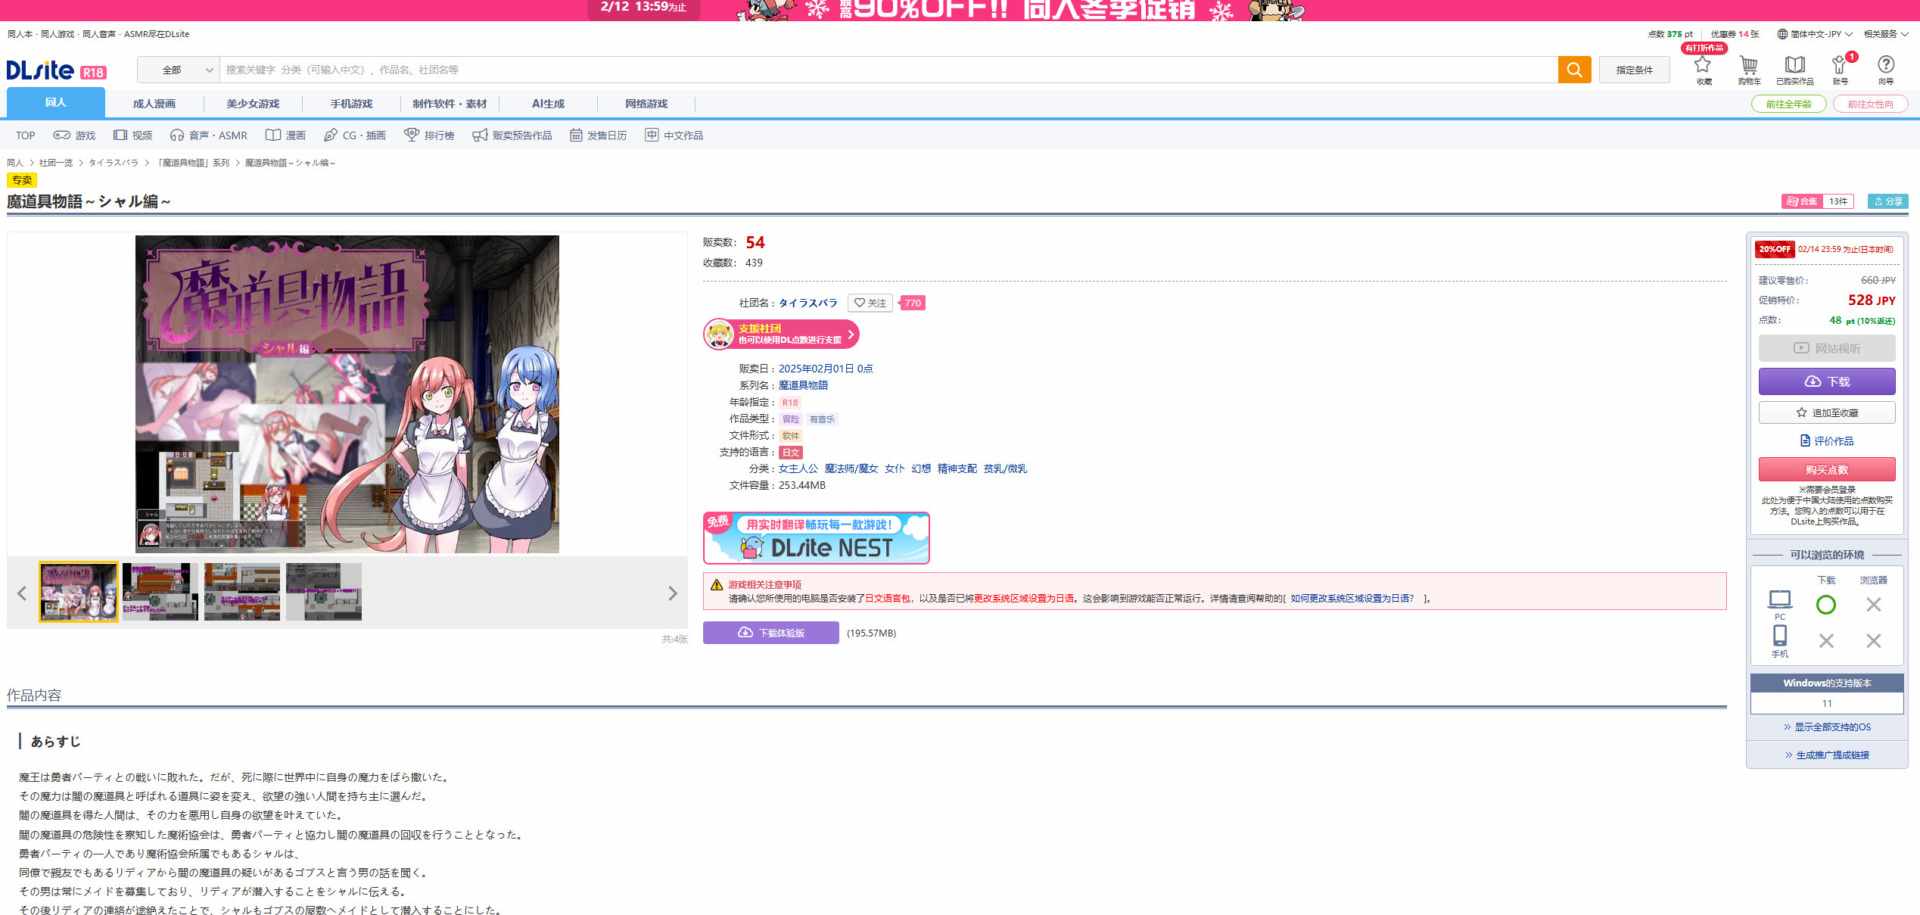Open the help (向导) question mark icon
Viewport: 1920px width, 915px height.
[x=1886, y=69]
